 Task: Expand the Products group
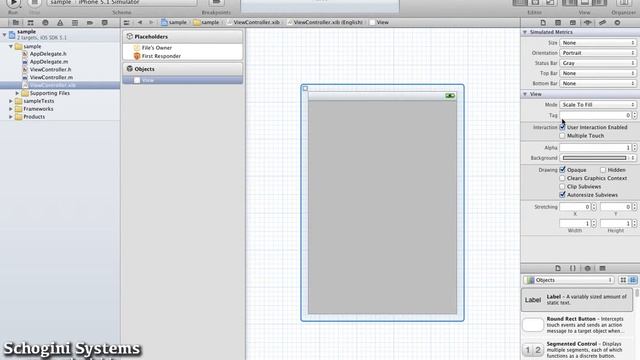click(x=11, y=116)
